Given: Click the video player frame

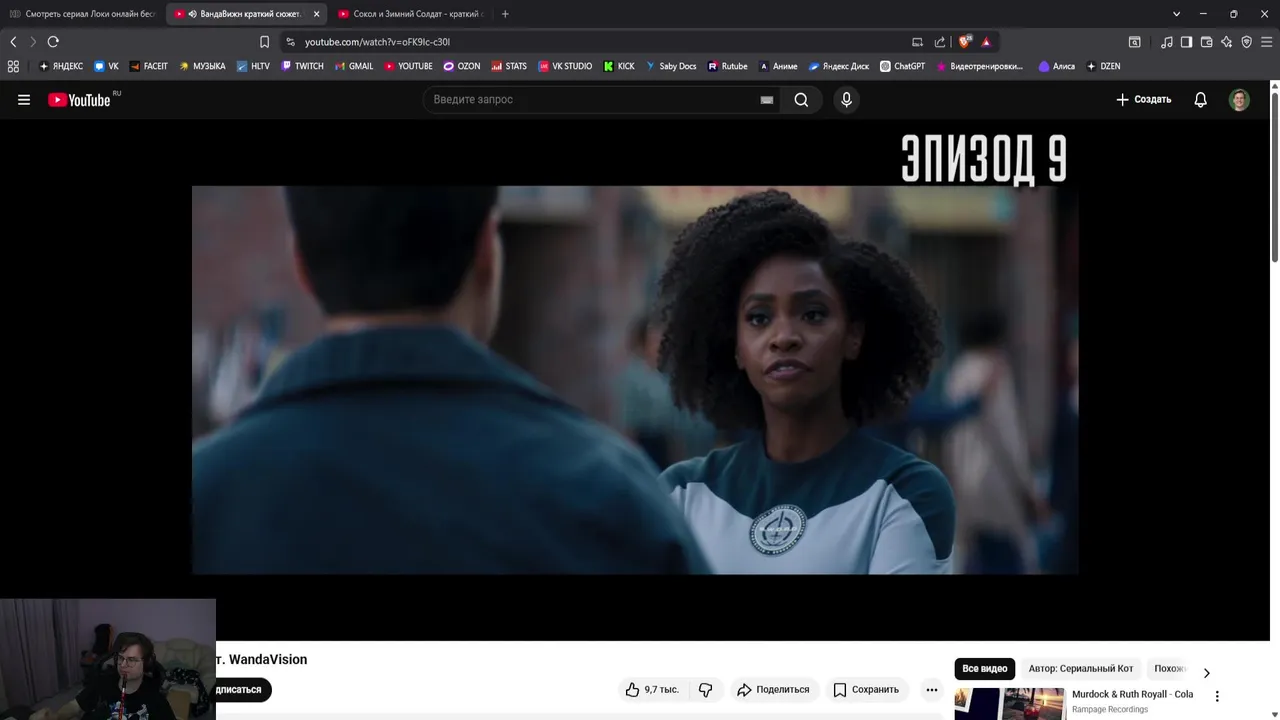Looking at the screenshot, I should point(635,380).
